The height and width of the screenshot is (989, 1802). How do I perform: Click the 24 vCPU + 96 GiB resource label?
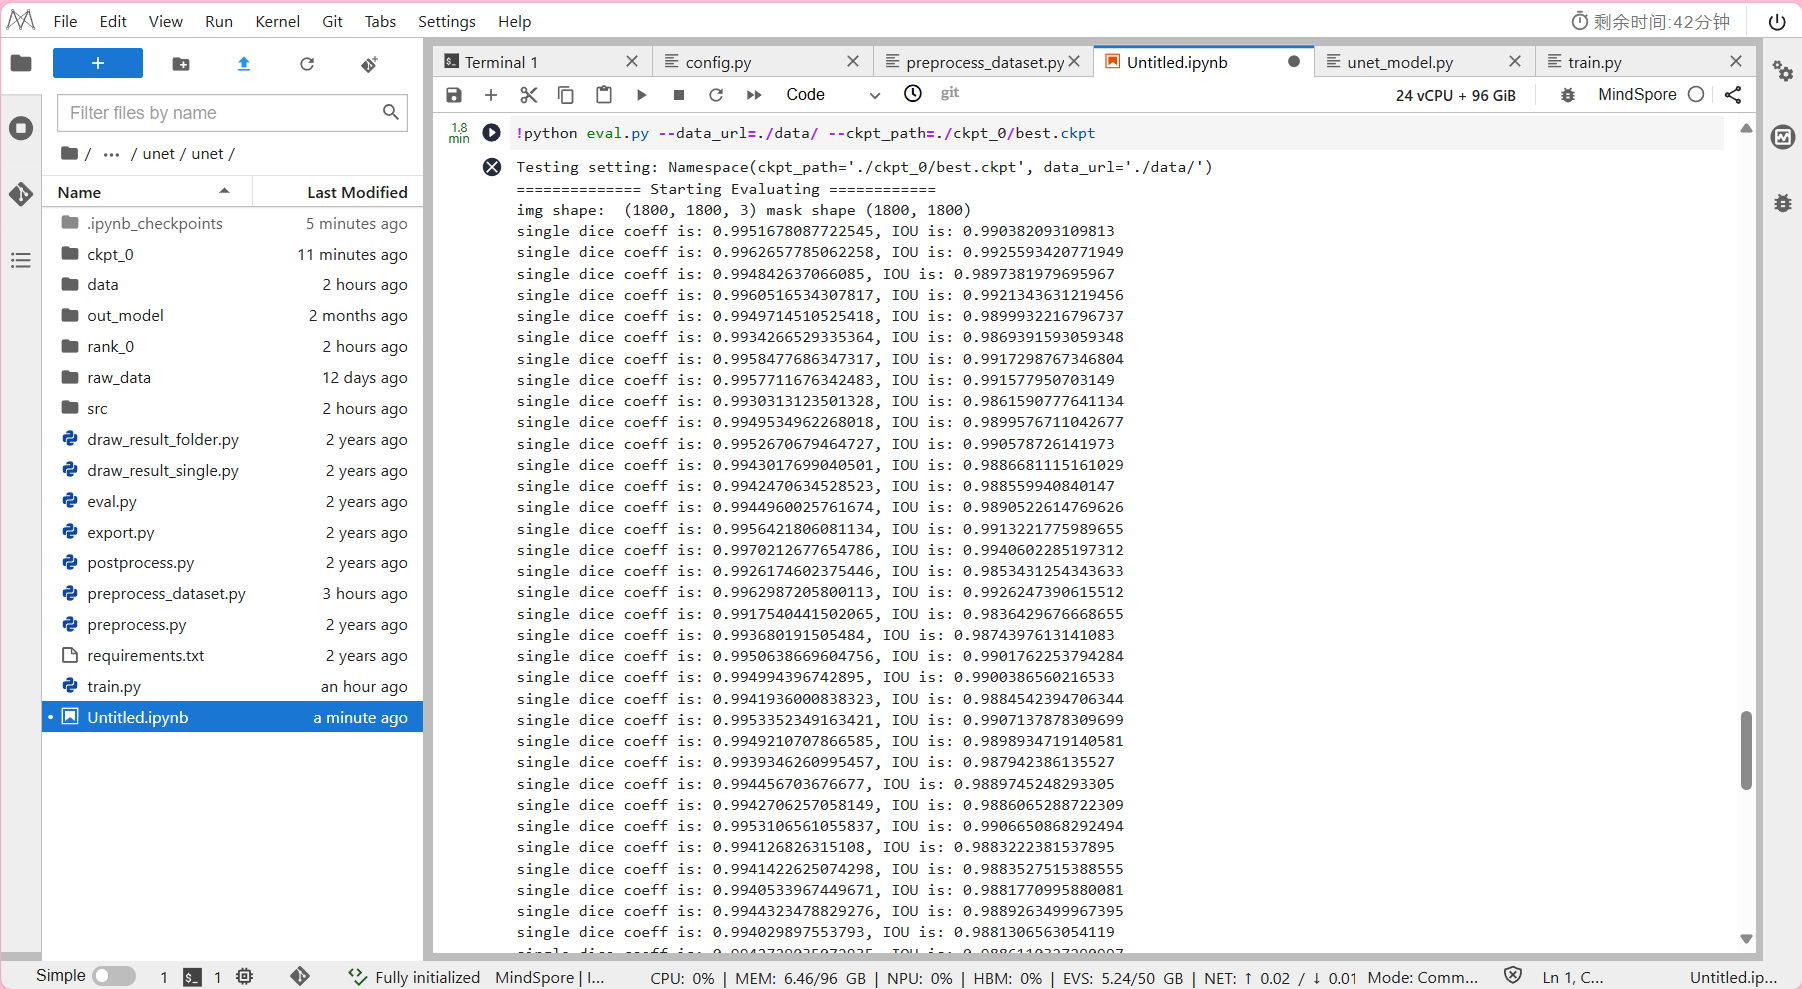pyautogui.click(x=1456, y=95)
